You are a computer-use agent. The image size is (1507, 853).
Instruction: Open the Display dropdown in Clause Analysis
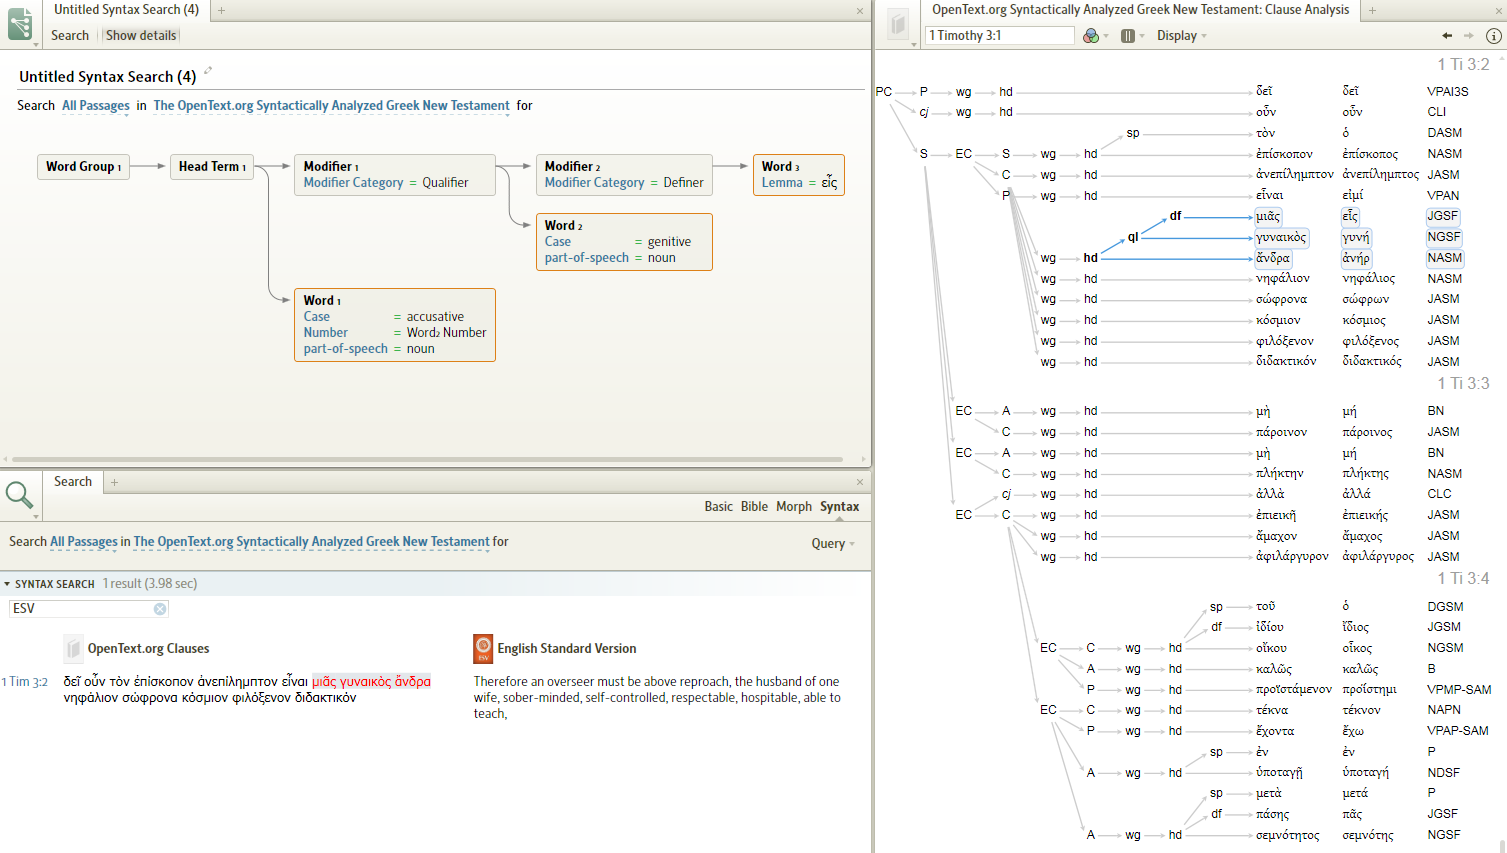[x=1182, y=36]
